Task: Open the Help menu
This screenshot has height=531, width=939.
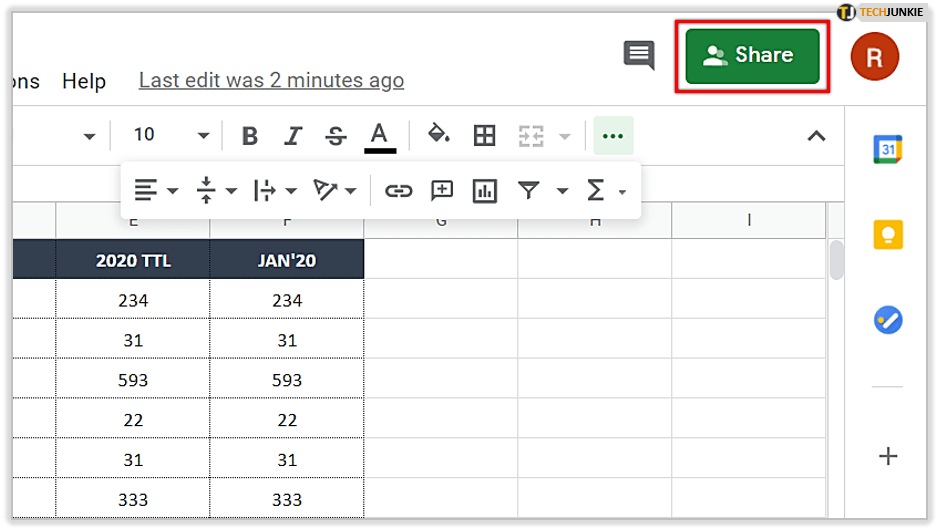Action: tap(84, 81)
